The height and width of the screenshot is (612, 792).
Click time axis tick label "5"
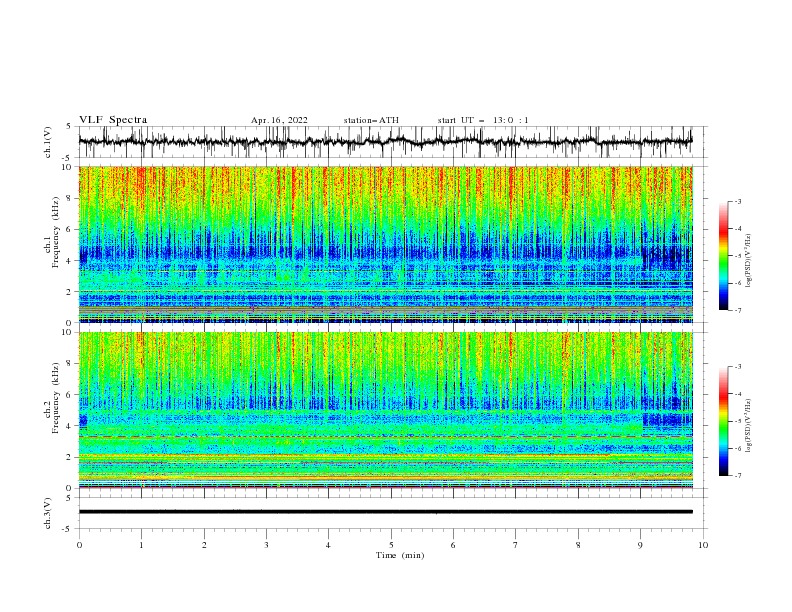pos(391,545)
